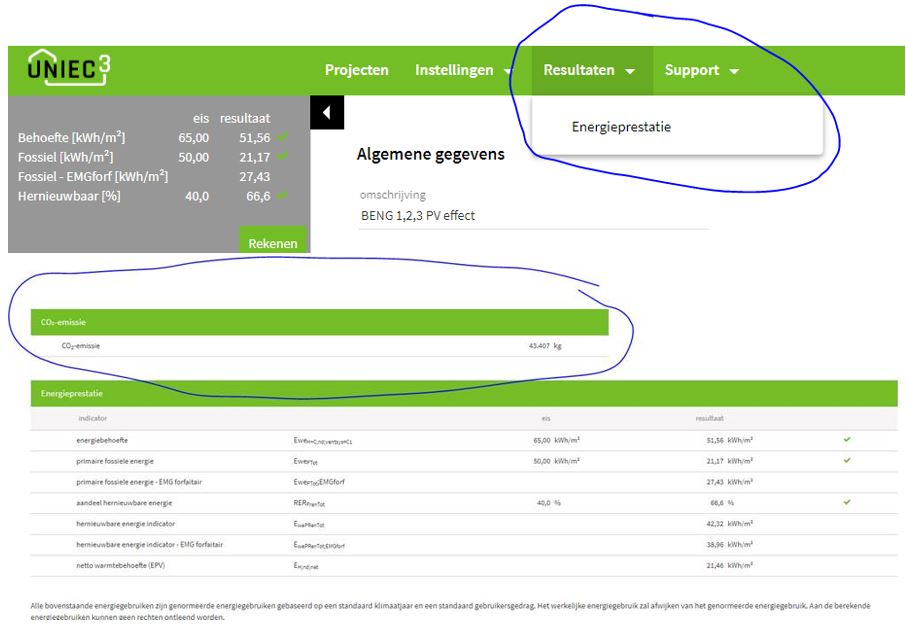This screenshot has height=624, width=906.
Task: Edit the omschrijving field BENG 1,2,3 PV effect
Action: [533, 216]
